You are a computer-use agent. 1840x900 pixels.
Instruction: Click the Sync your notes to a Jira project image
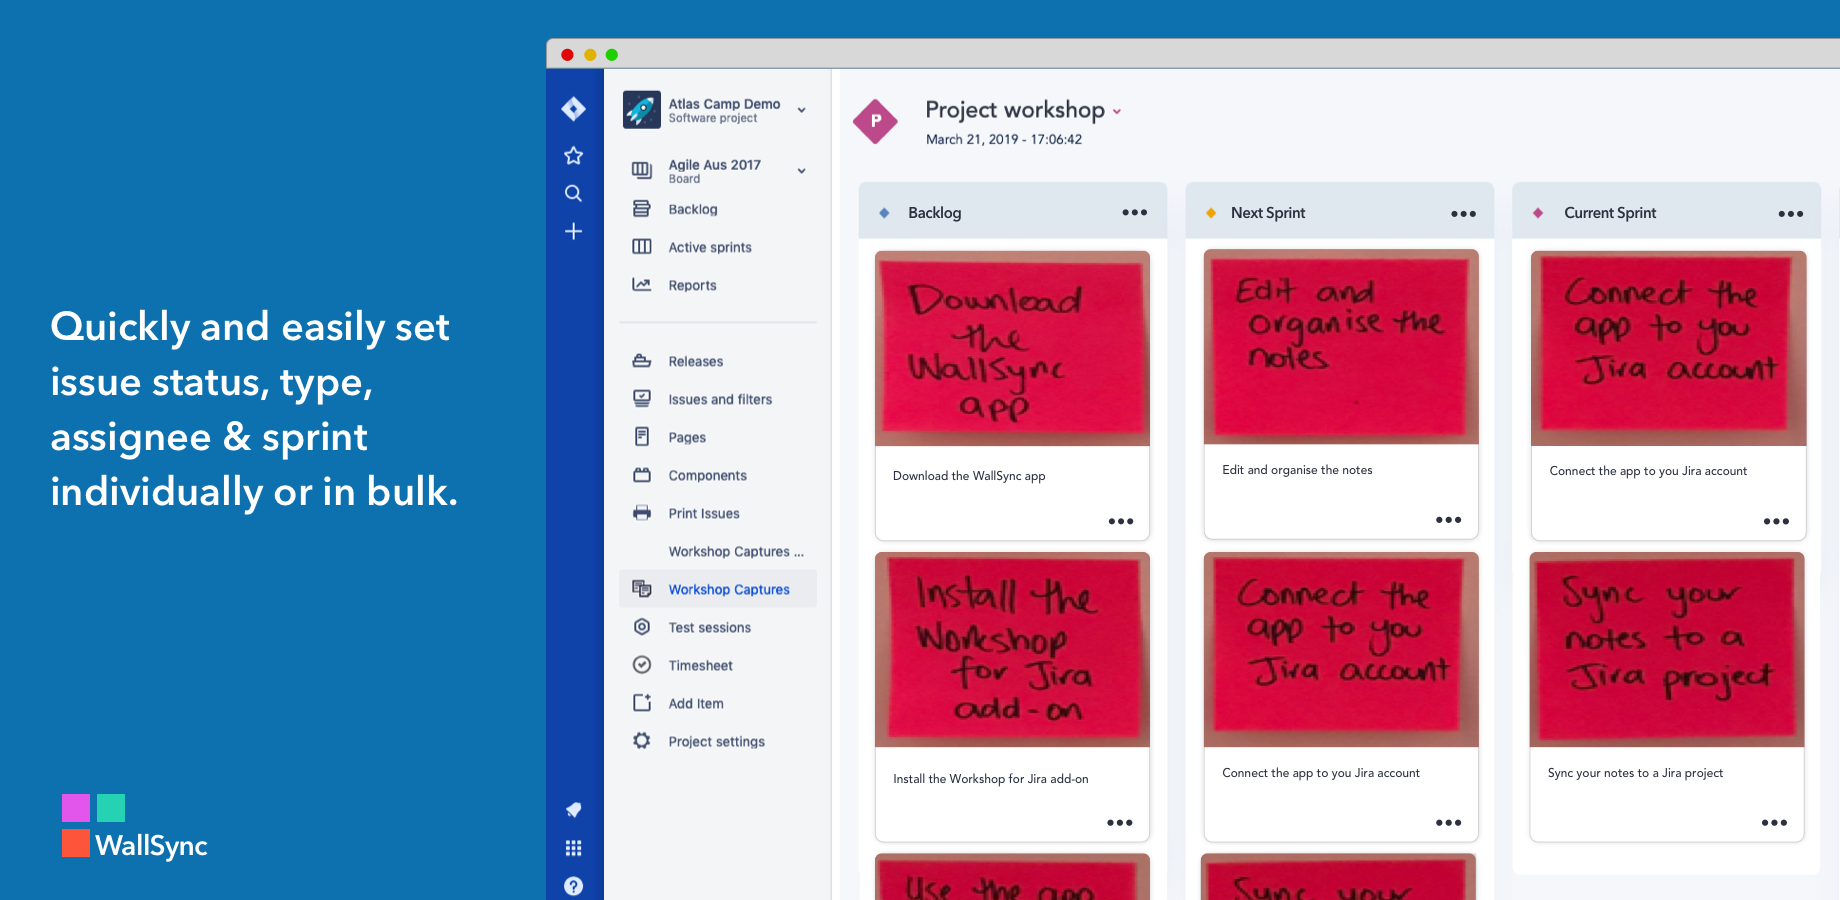tap(1667, 650)
